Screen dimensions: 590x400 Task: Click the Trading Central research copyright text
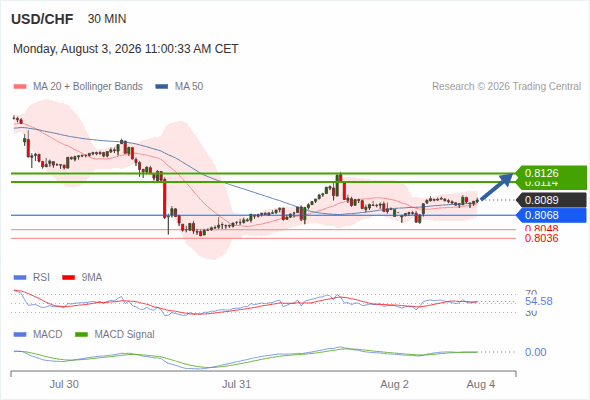point(506,87)
